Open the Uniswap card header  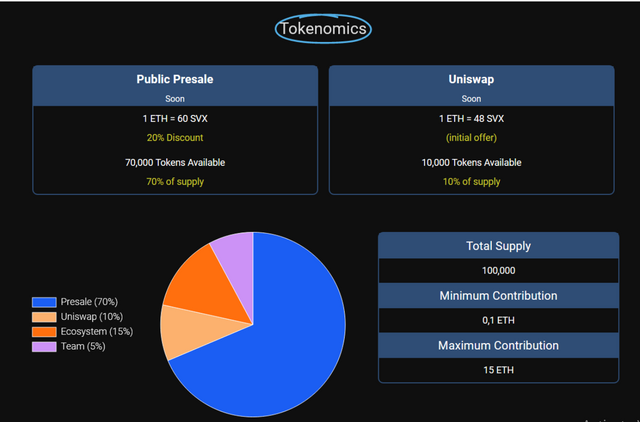(x=471, y=86)
